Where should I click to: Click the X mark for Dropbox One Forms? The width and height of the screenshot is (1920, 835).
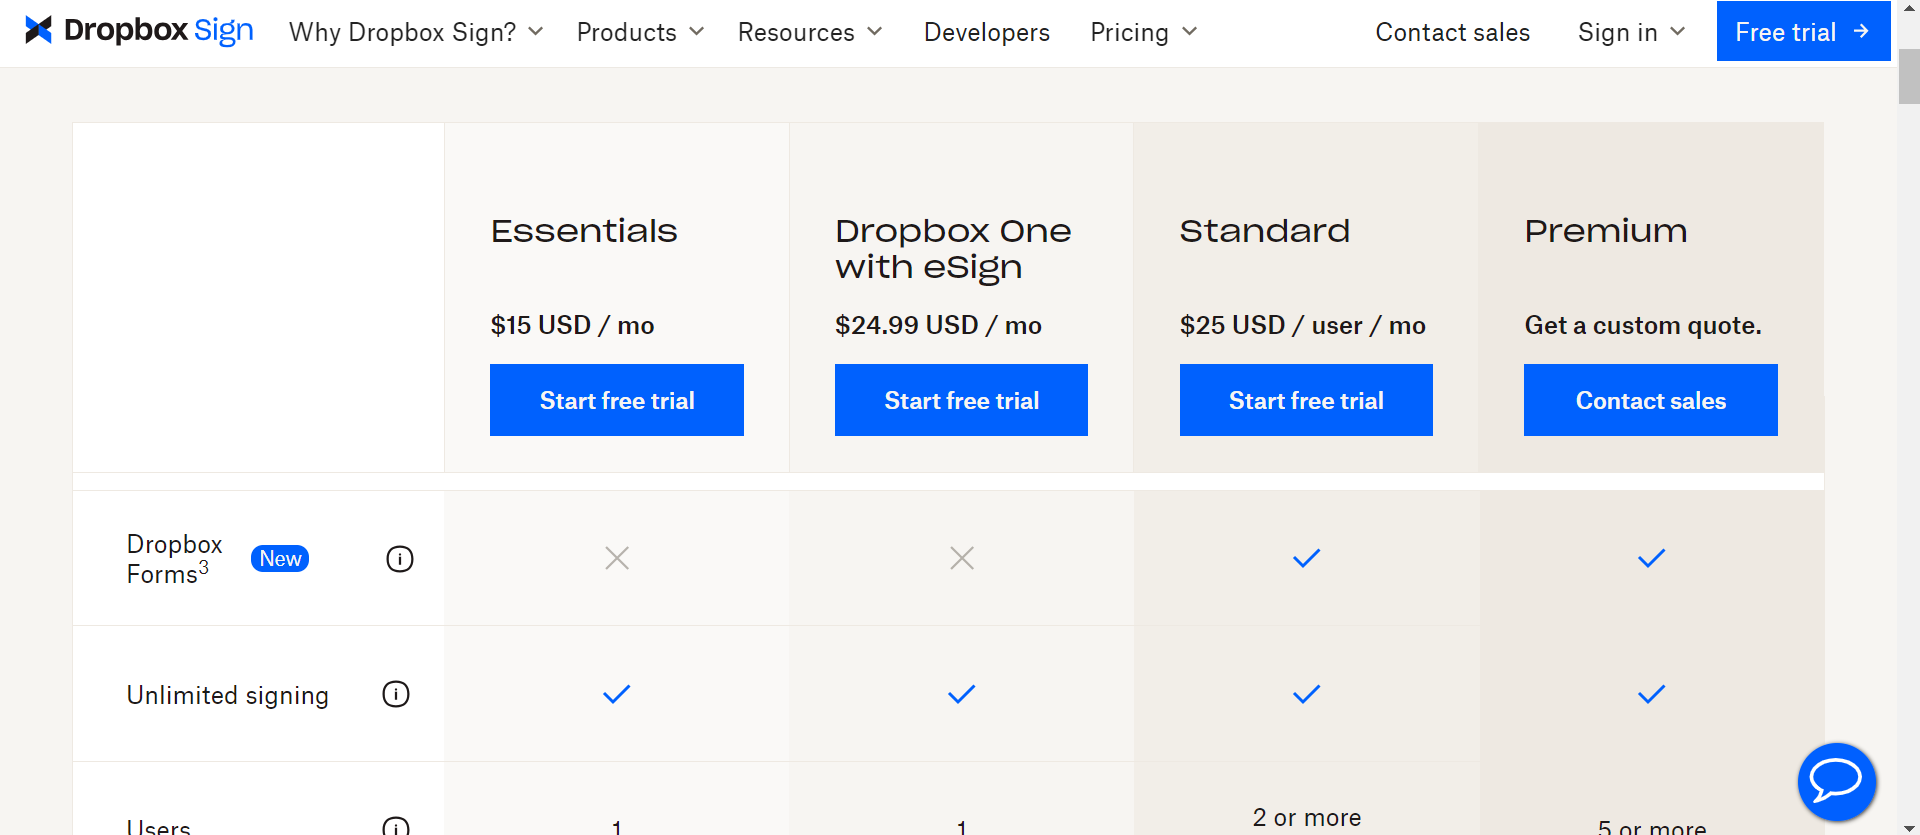point(962,558)
